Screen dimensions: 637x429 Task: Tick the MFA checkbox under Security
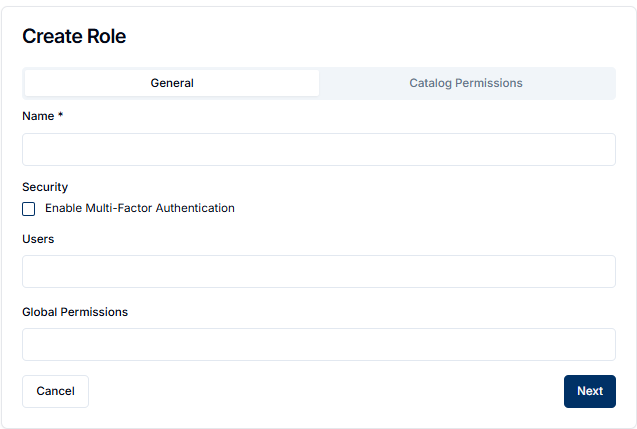click(28, 209)
